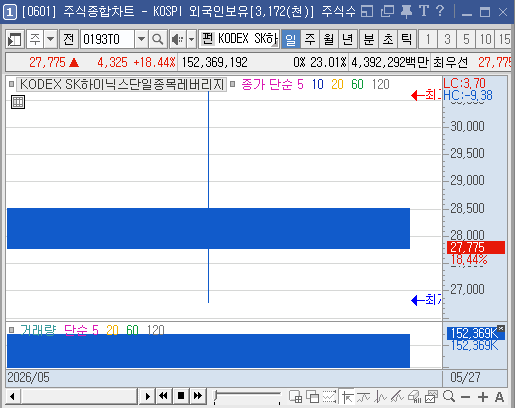Toggle the left side panel icon

15,39
